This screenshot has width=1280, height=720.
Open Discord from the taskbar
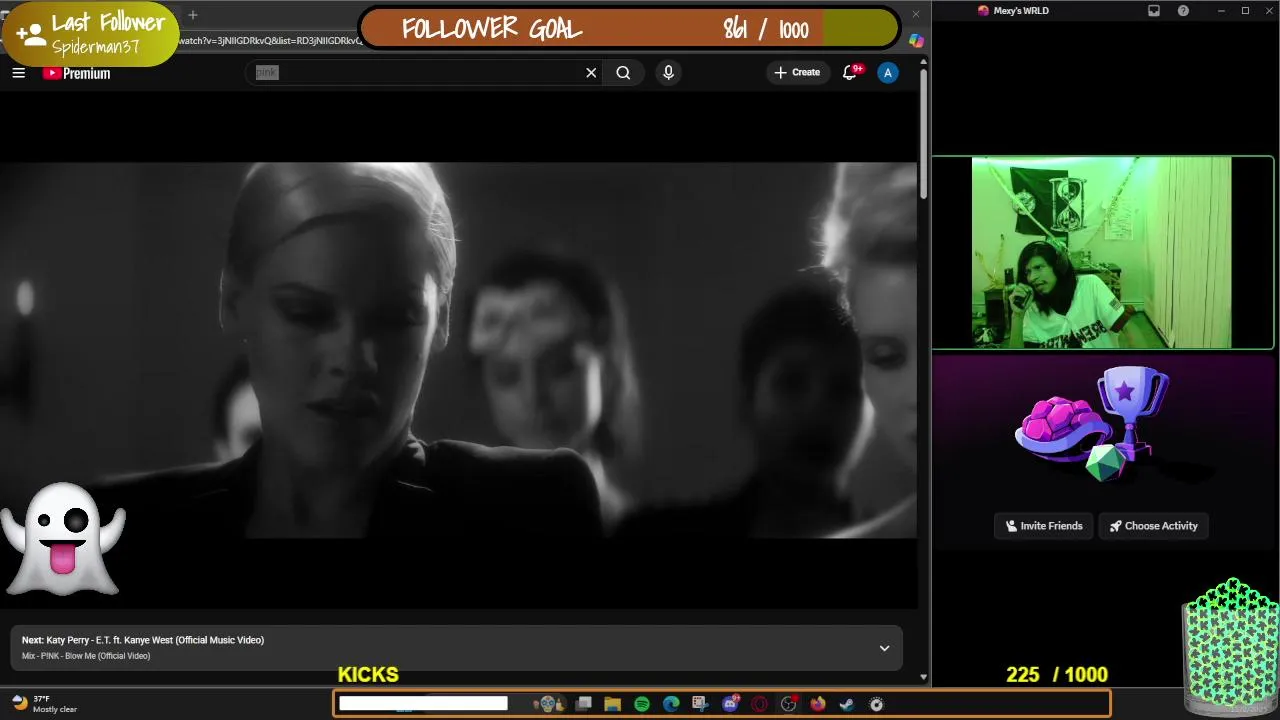(x=730, y=704)
